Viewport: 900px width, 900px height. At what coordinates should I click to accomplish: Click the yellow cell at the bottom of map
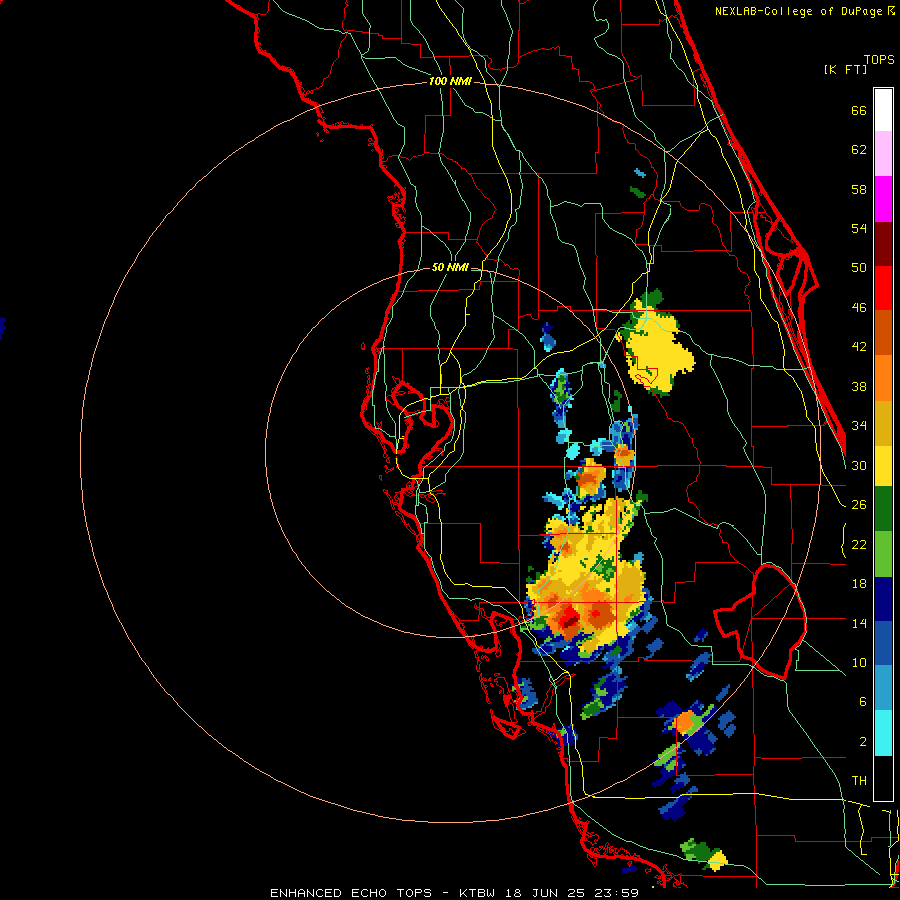717,860
